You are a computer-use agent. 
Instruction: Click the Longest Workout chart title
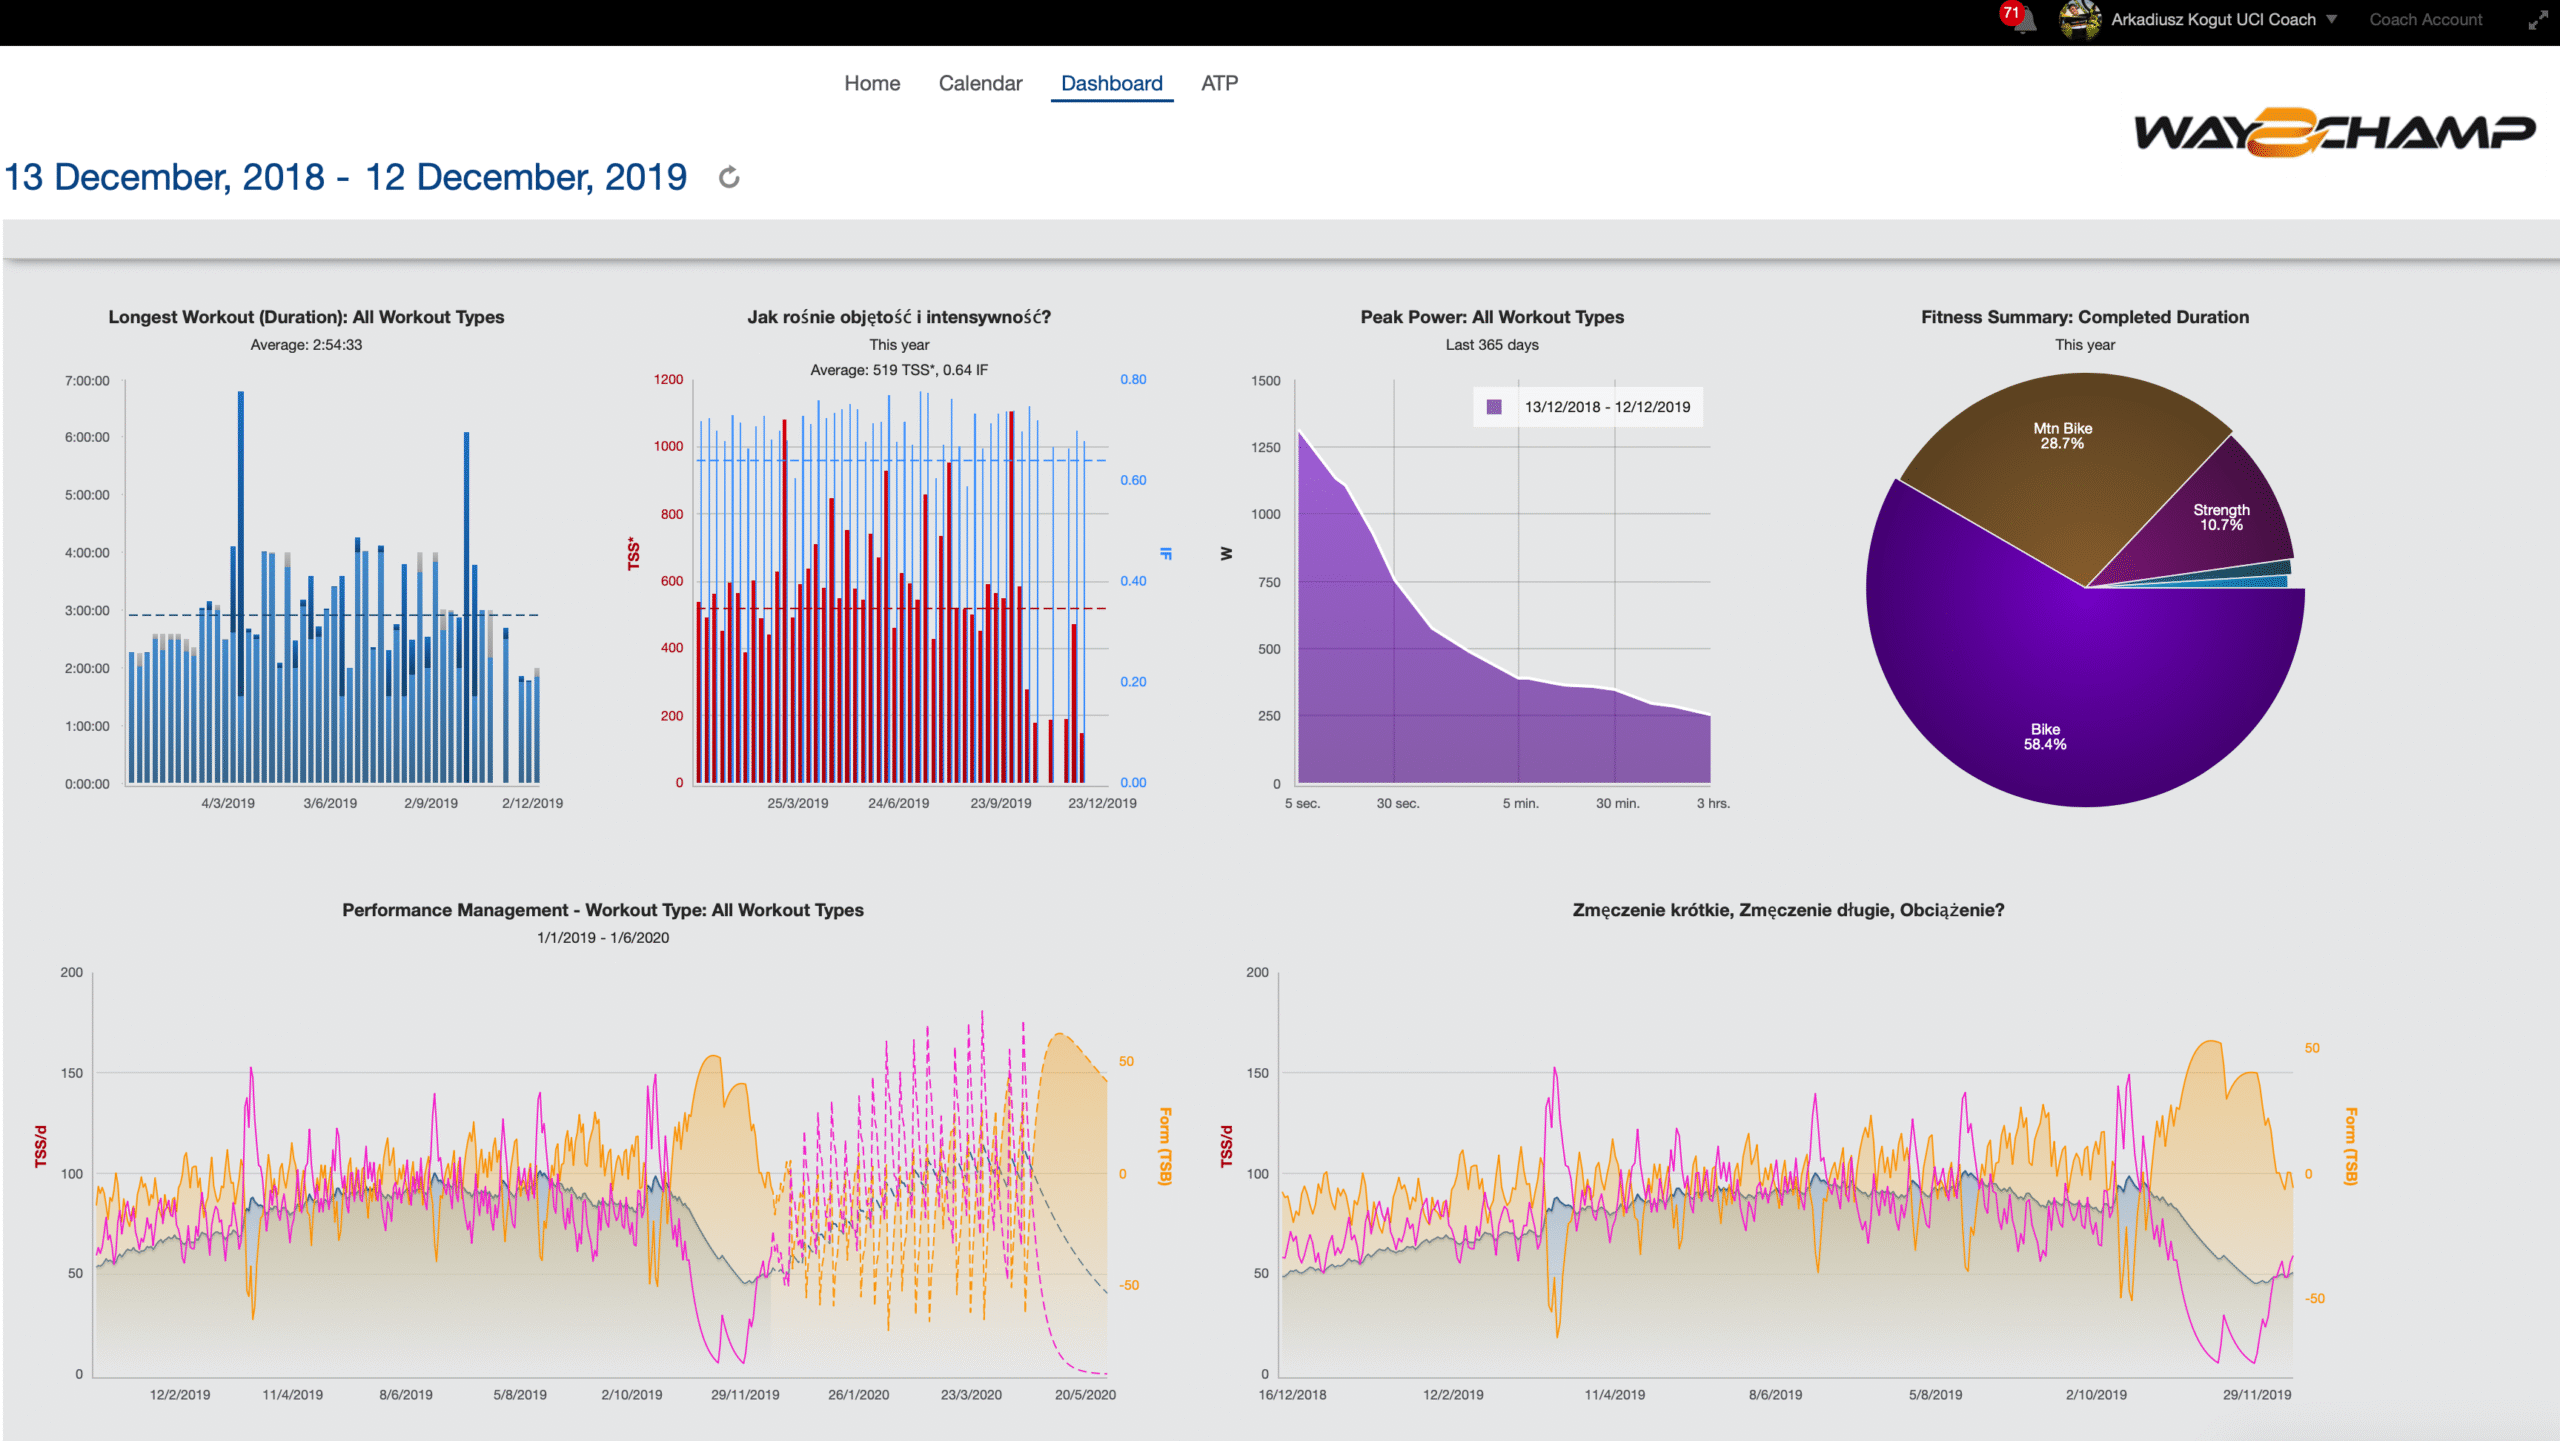(x=306, y=317)
